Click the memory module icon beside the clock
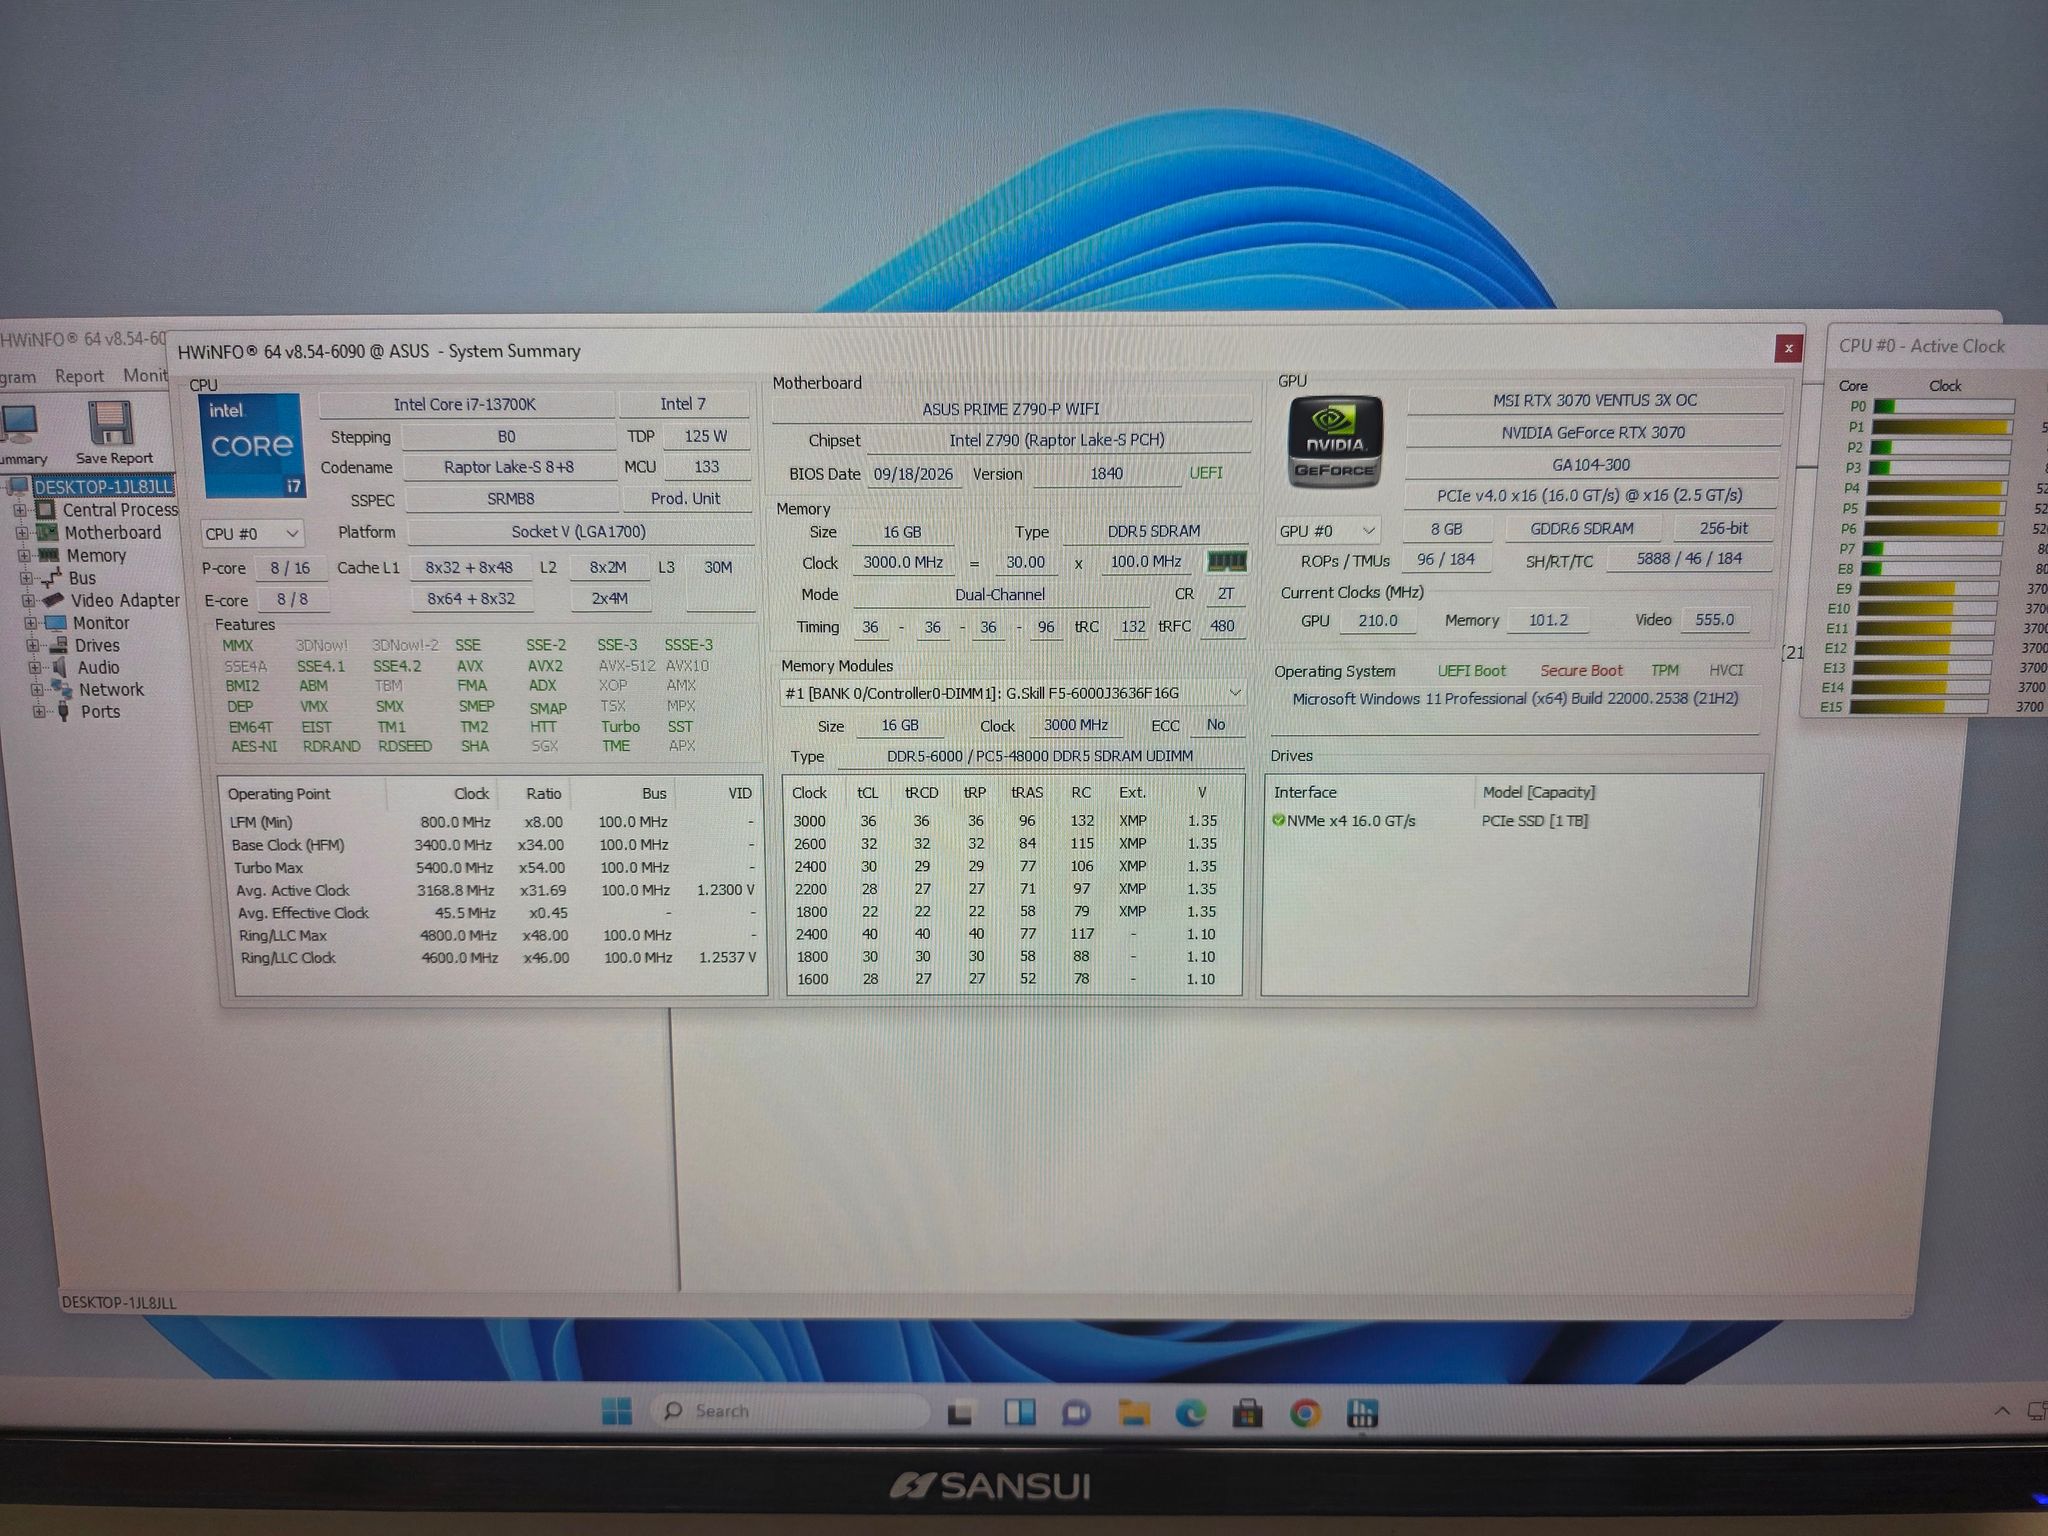The width and height of the screenshot is (2048, 1536). [1226, 561]
